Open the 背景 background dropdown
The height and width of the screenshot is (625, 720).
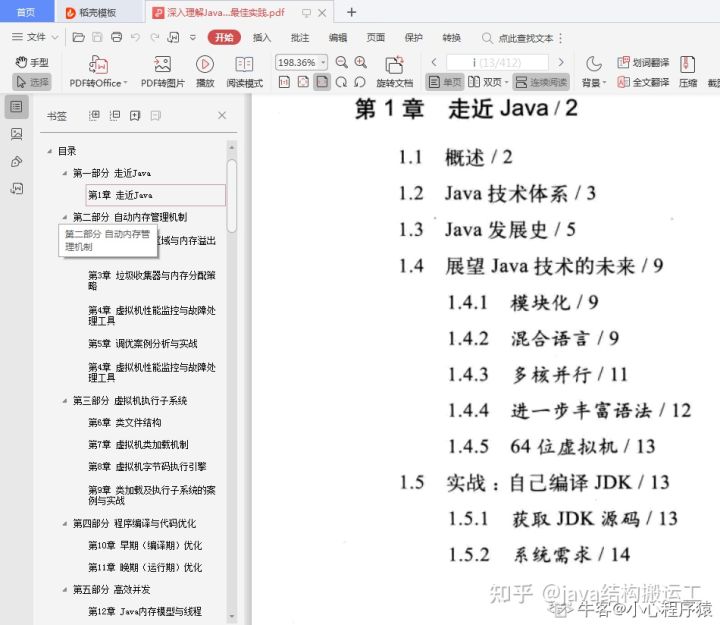594,71
